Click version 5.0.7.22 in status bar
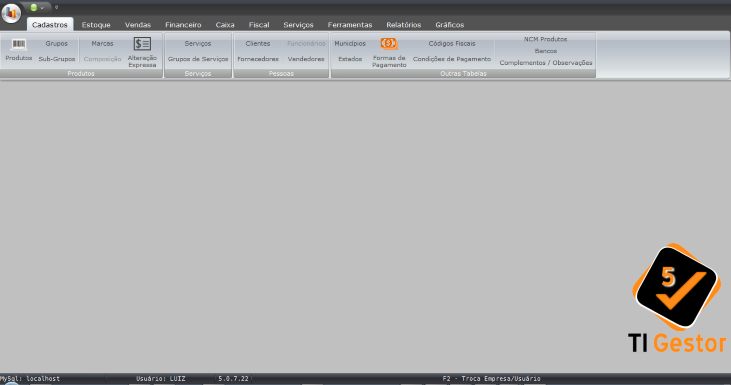The height and width of the screenshot is (385, 731). pyautogui.click(x=233, y=378)
